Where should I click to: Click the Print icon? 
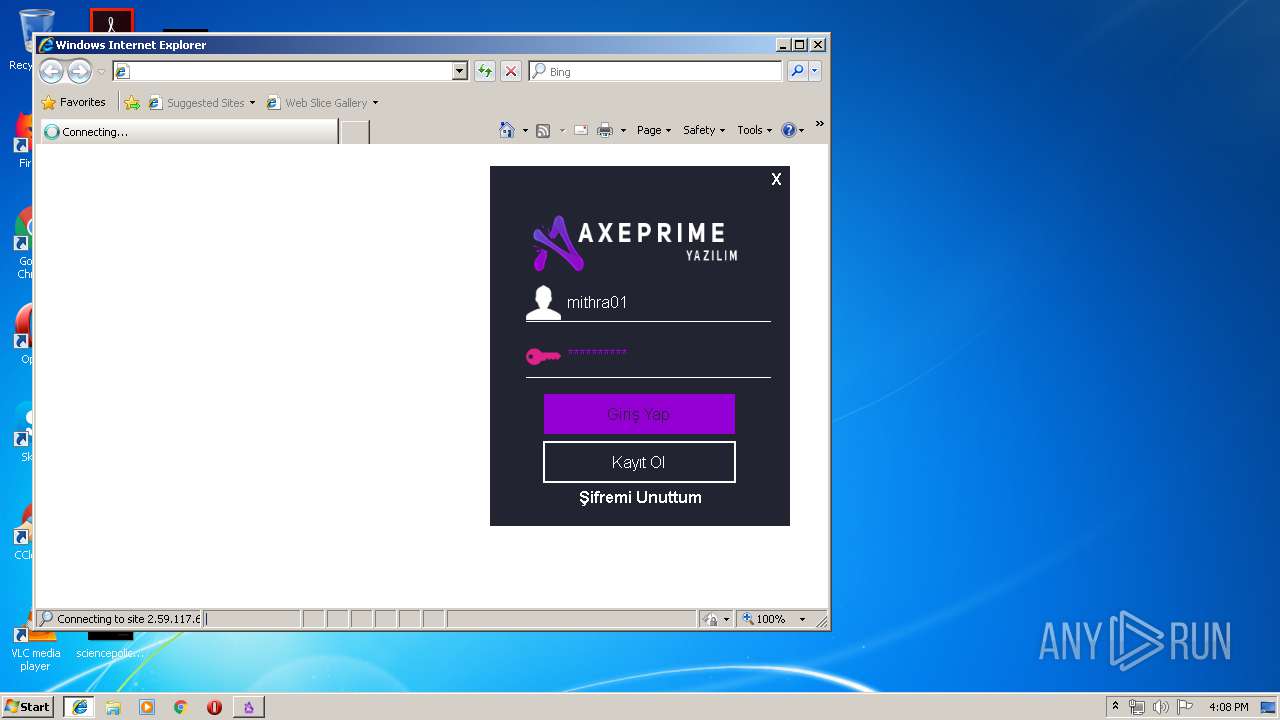[605, 130]
